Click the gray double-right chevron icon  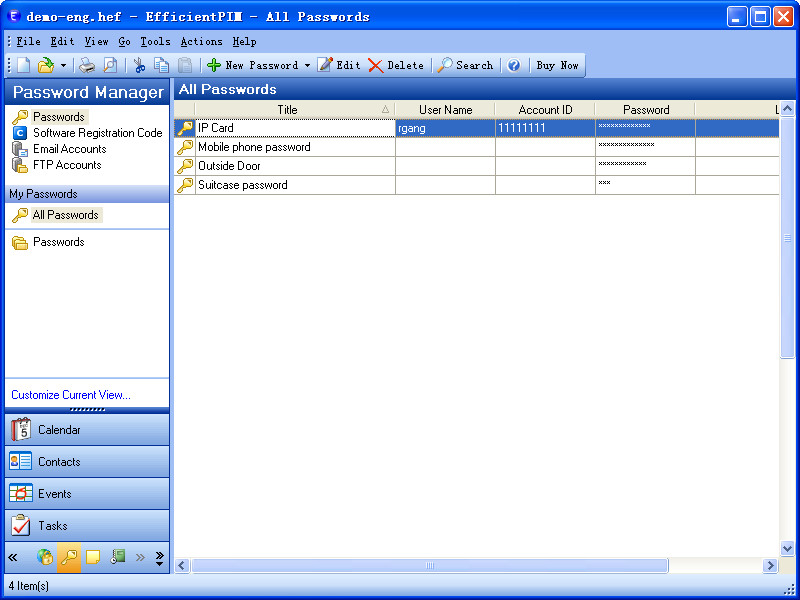[140, 557]
